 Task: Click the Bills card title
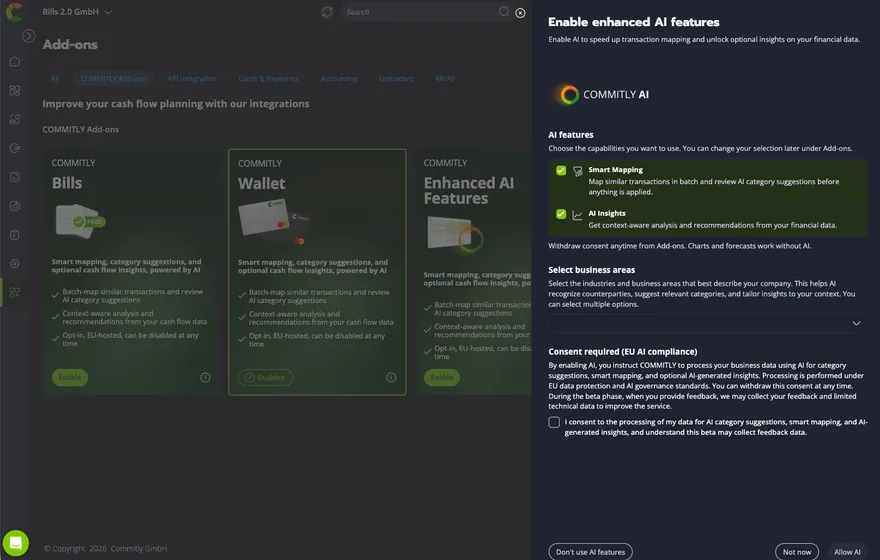pyautogui.click(x=67, y=183)
